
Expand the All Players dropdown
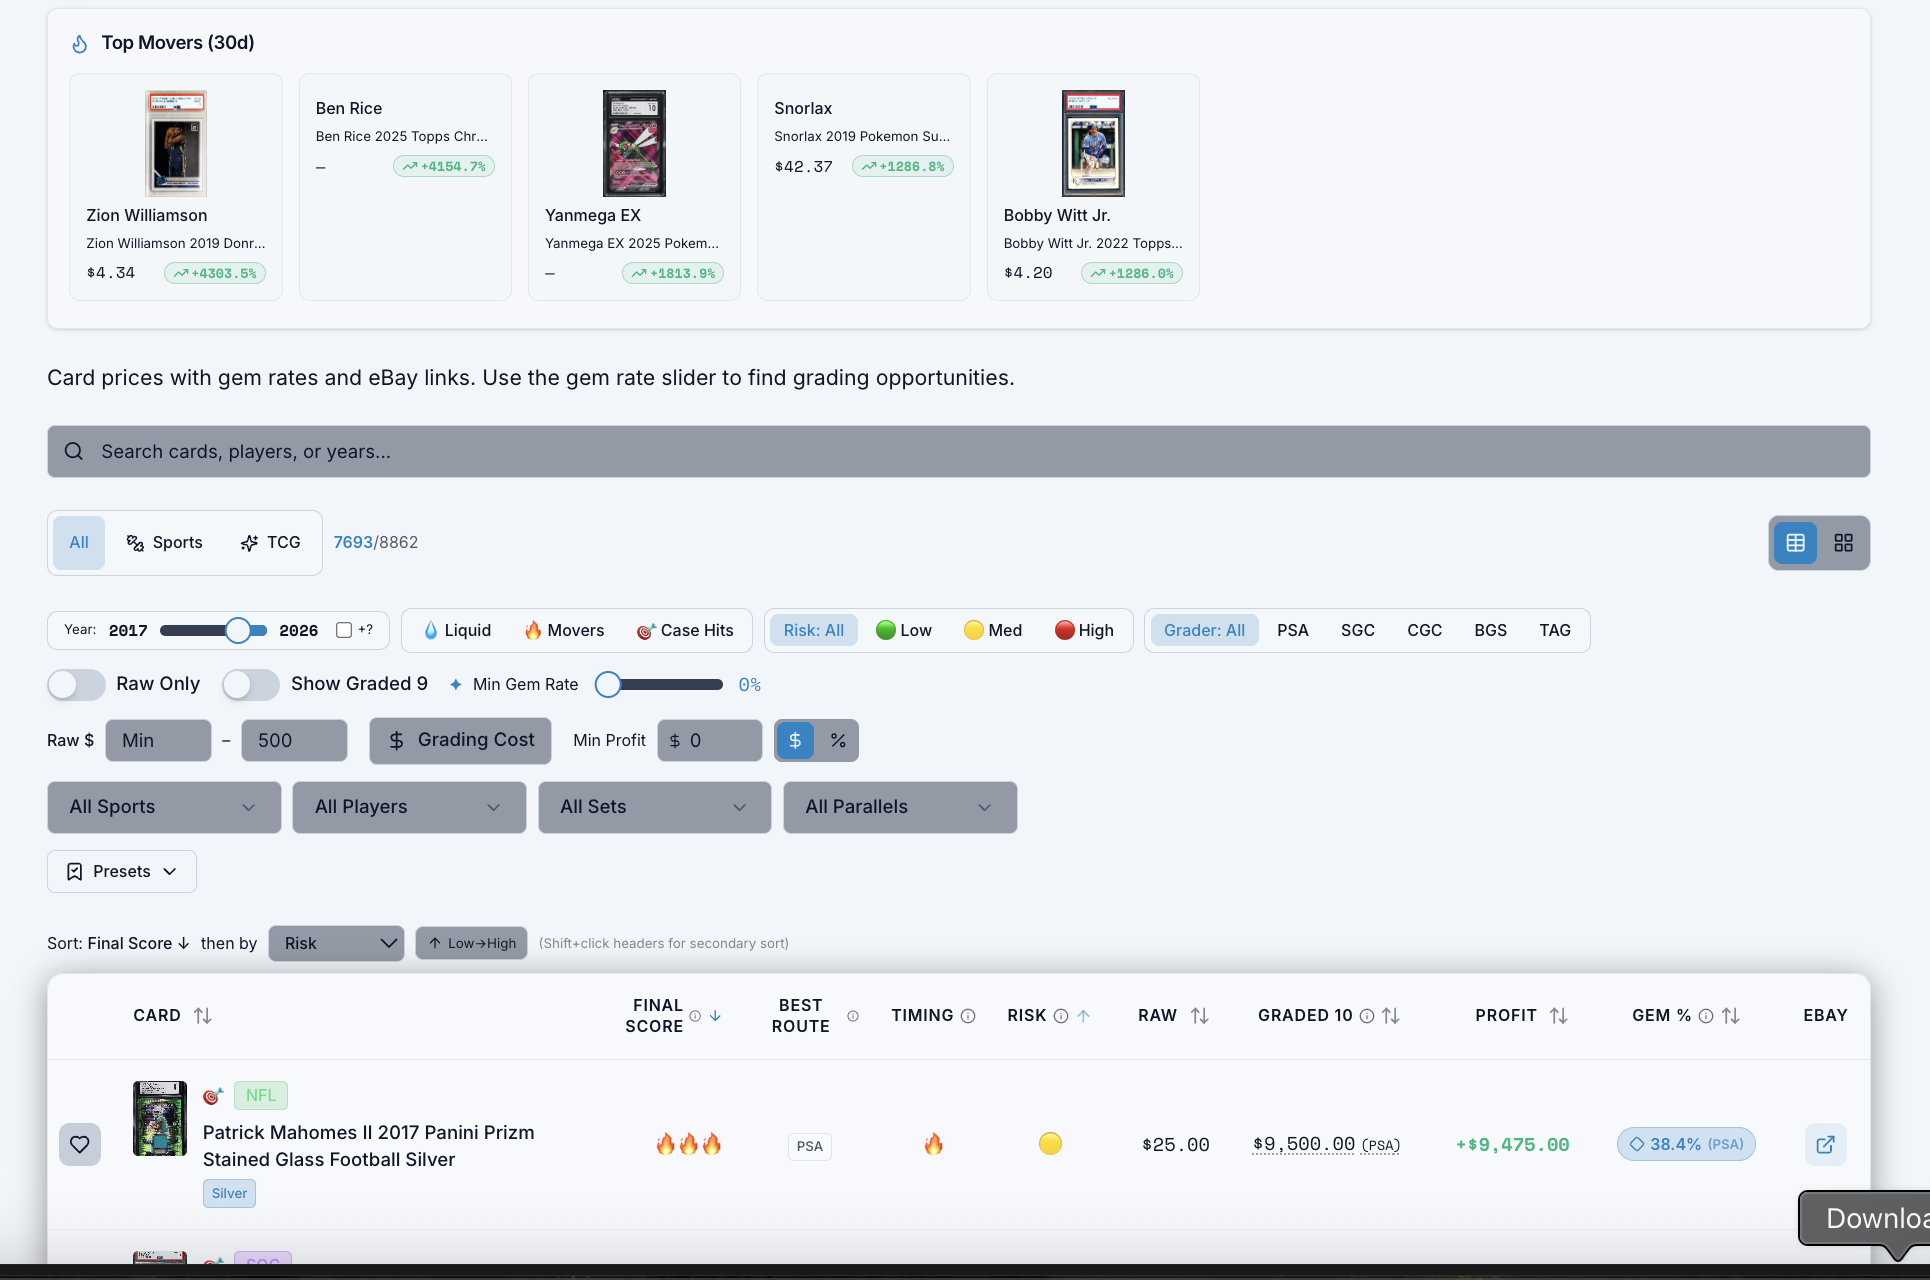(x=408, y=807)
